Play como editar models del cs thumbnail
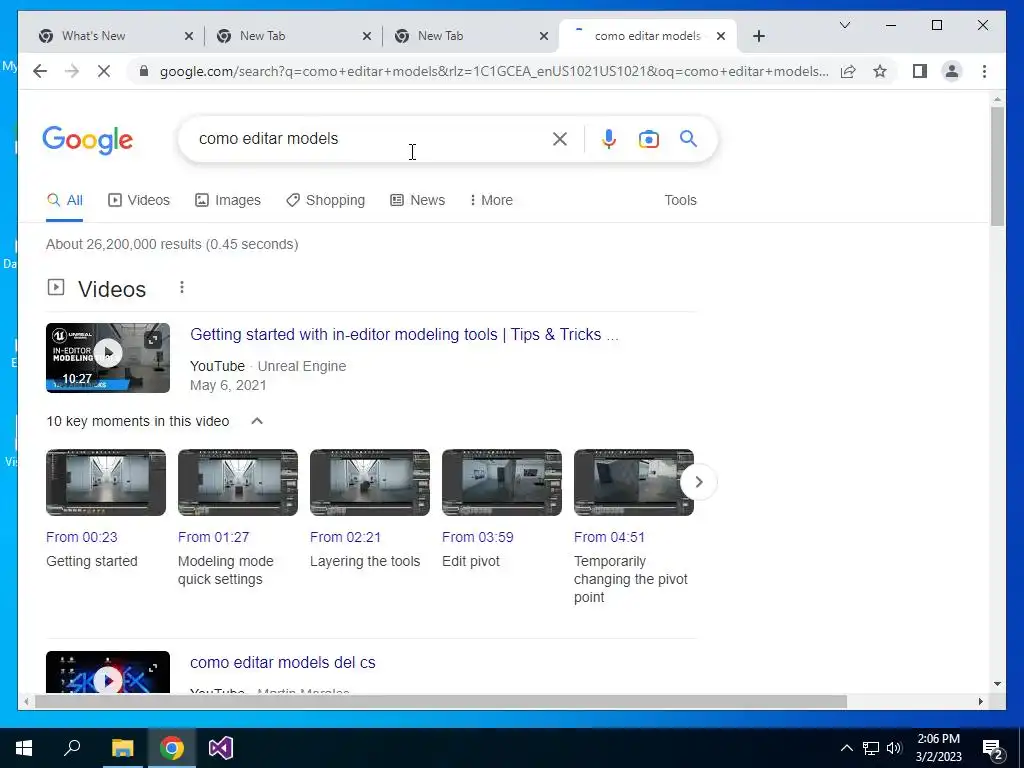Viewport: 1024px width, 768px height. coord(108,673)
